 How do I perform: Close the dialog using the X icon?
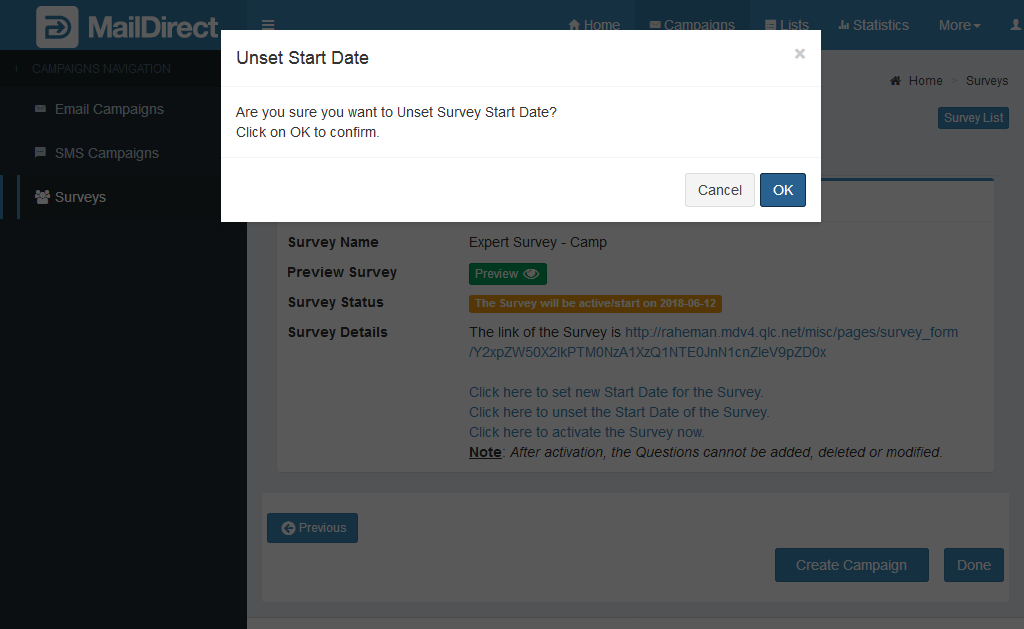tap(799, 54)
